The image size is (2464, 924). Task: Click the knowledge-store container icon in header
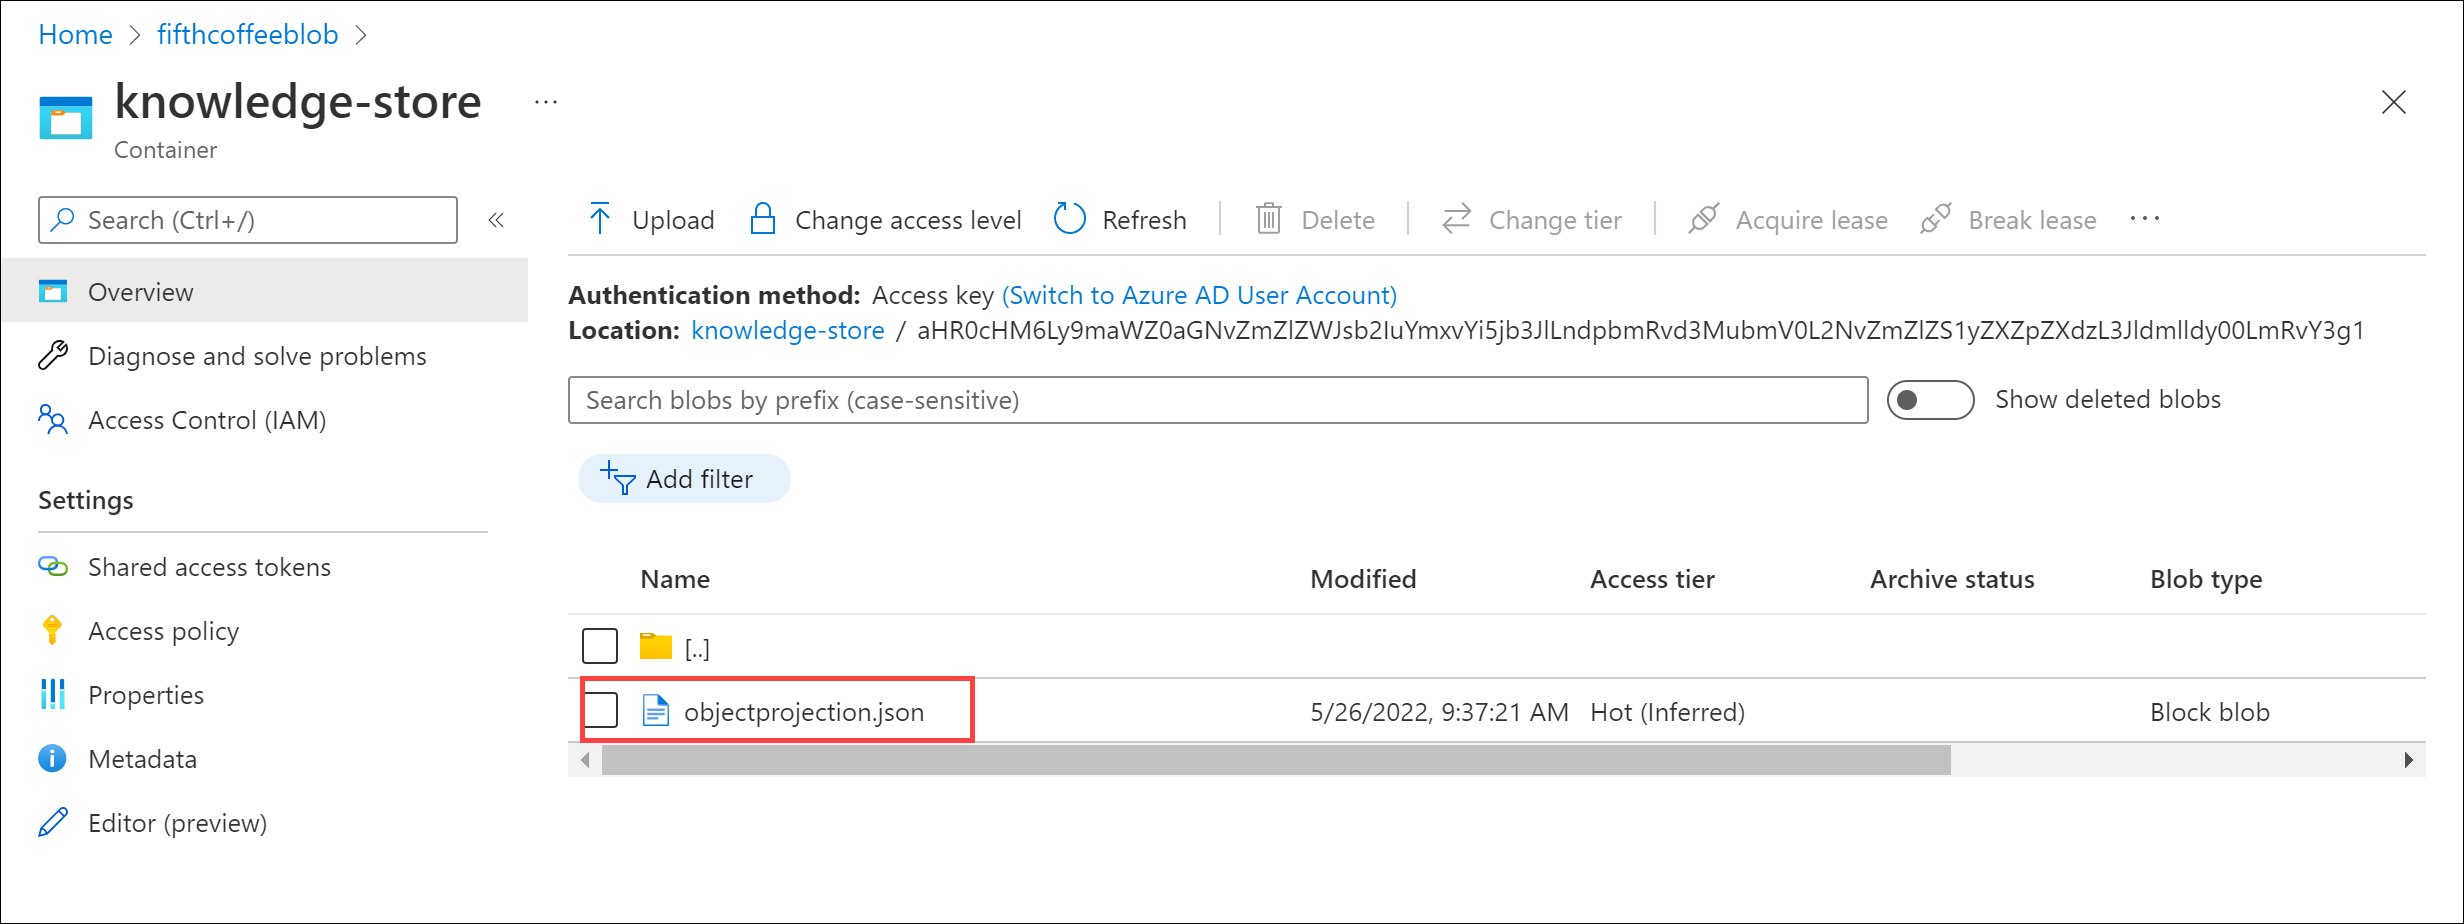(66, 118)
